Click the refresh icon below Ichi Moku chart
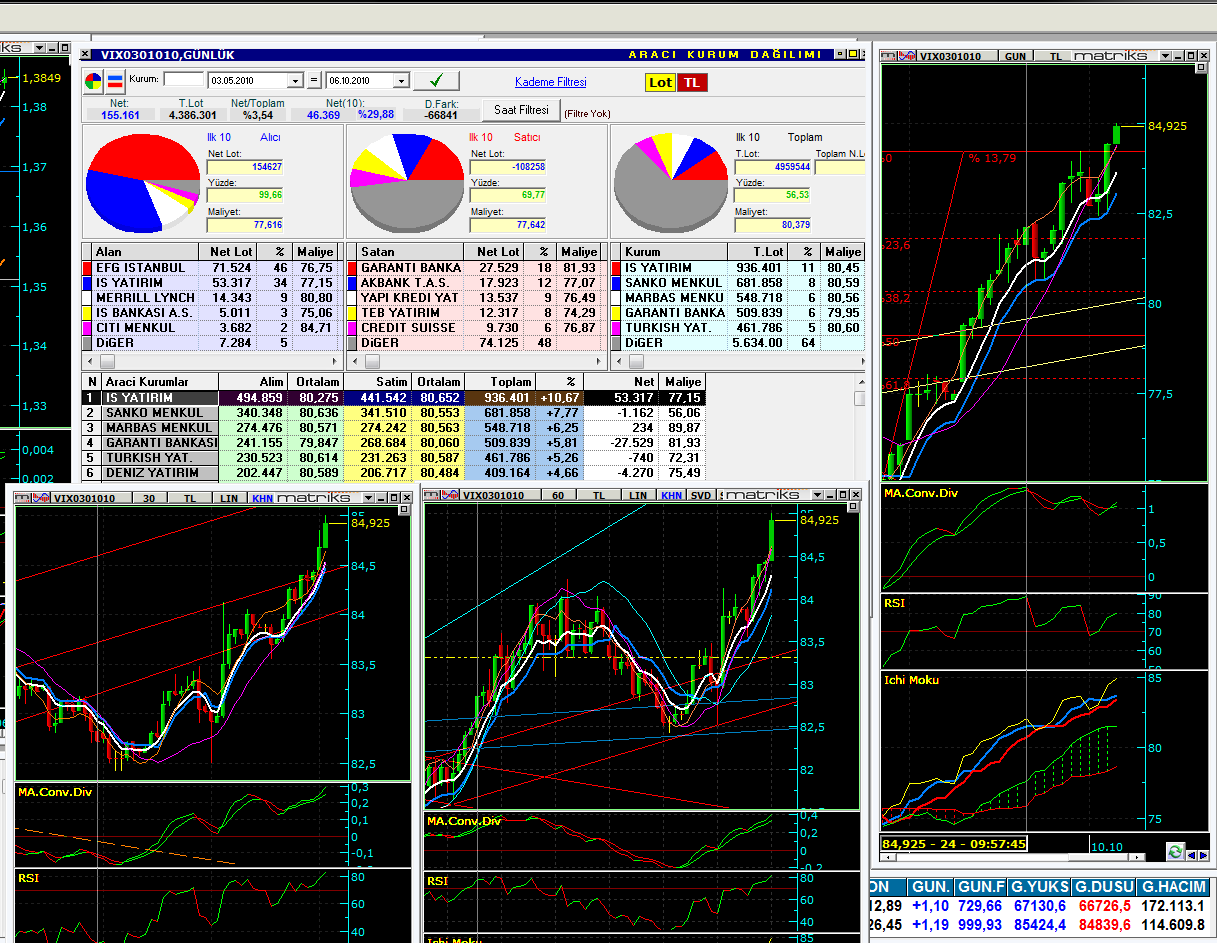Viewport: 1217px width, 943px height. (1175, 851)
